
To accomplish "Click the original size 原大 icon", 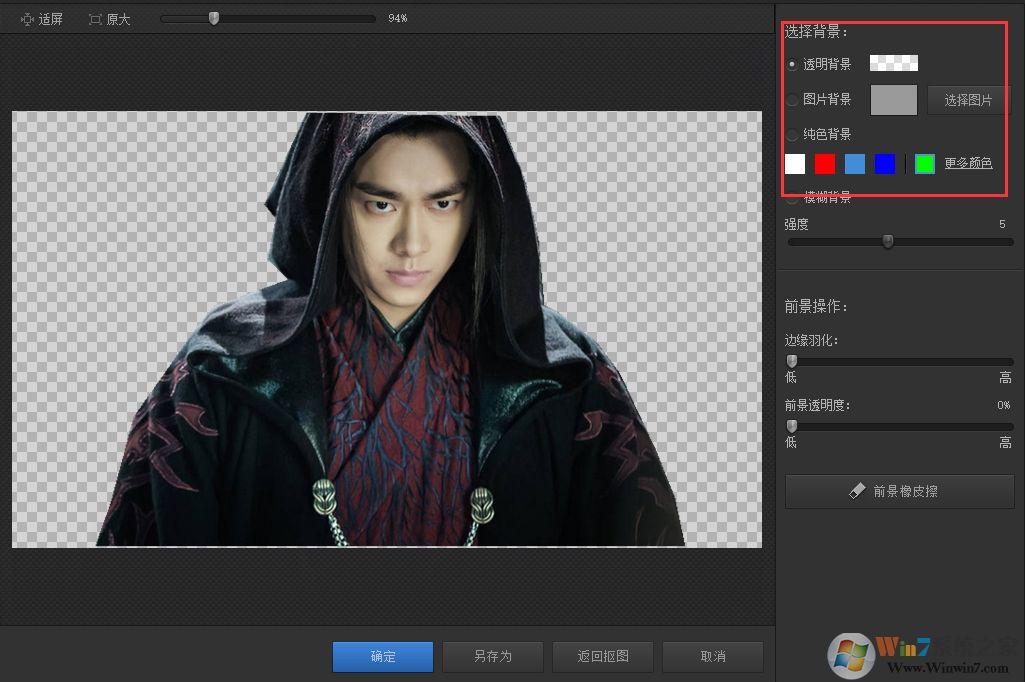I will (96, 19).
